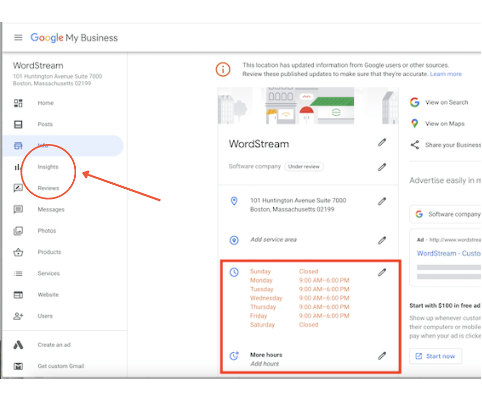Click the storefront banner illustration
The width and height of the screenshot is (482, 402).
click(x=308, y=106)
